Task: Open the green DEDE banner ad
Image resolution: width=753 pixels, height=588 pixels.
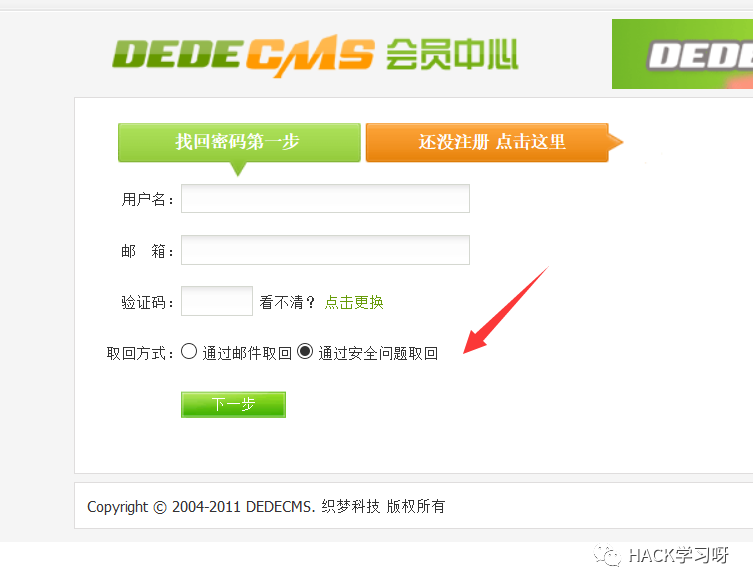Action: 682,54
